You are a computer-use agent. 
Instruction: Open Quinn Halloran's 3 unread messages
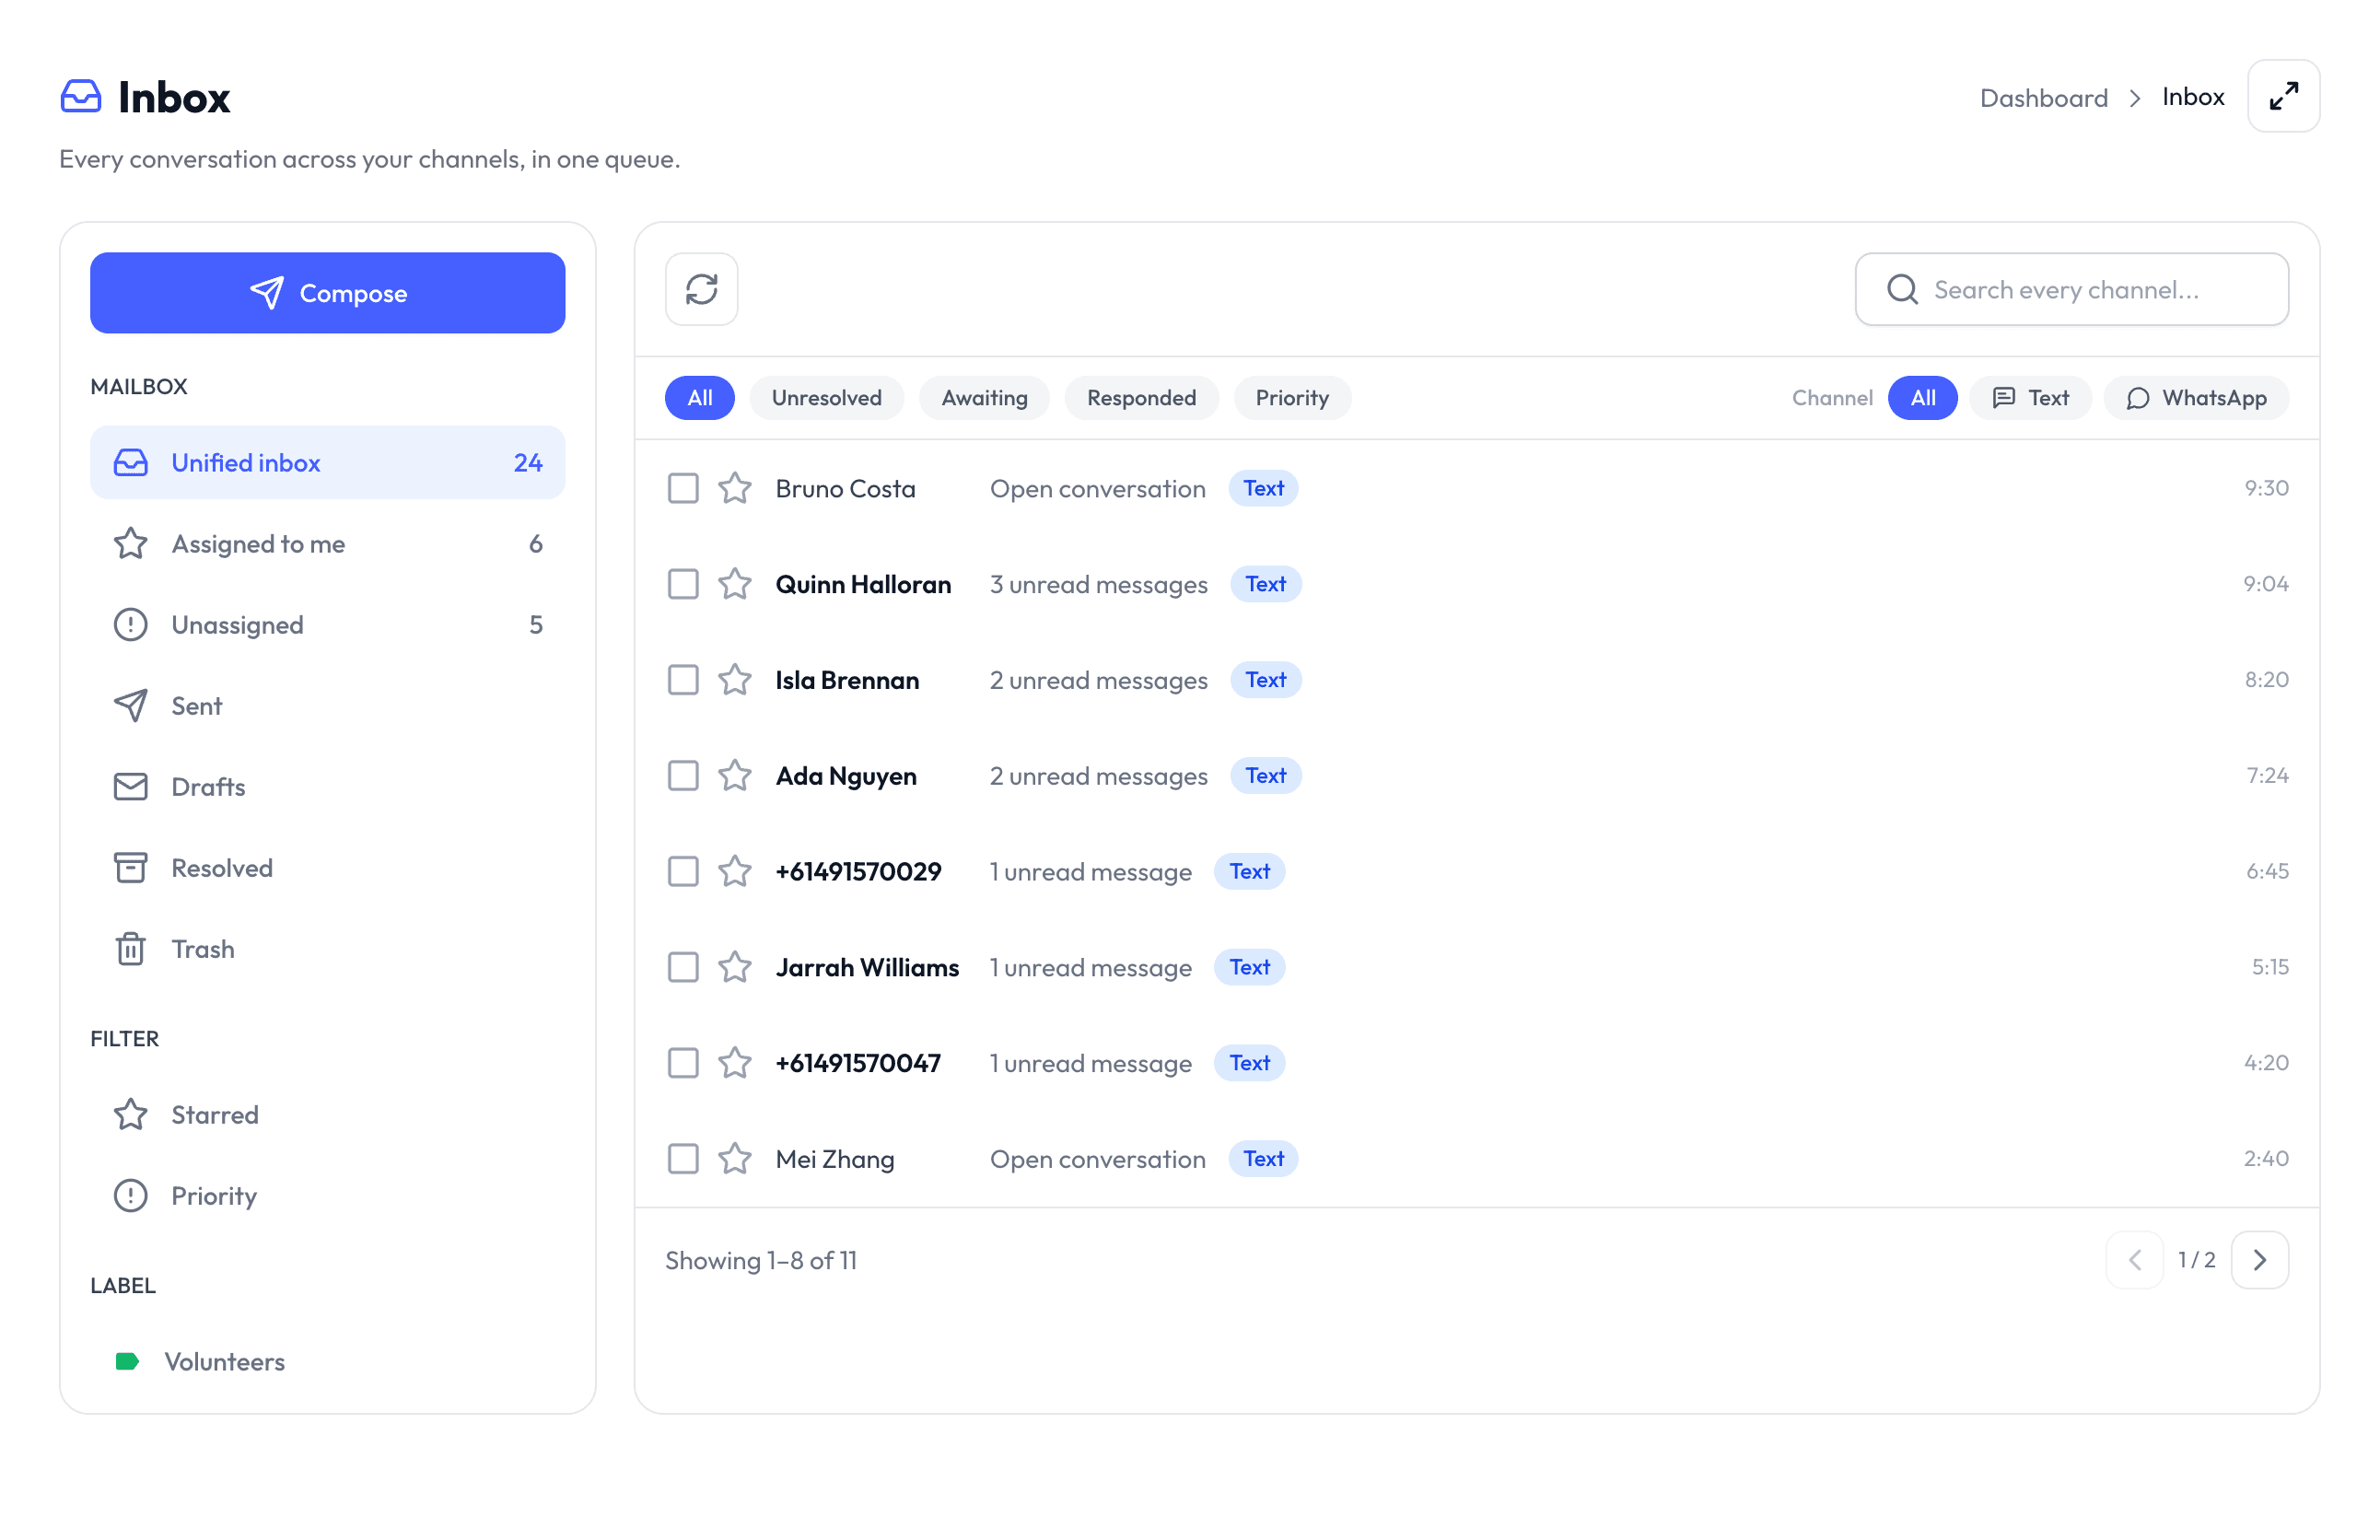click(1098, 584)
